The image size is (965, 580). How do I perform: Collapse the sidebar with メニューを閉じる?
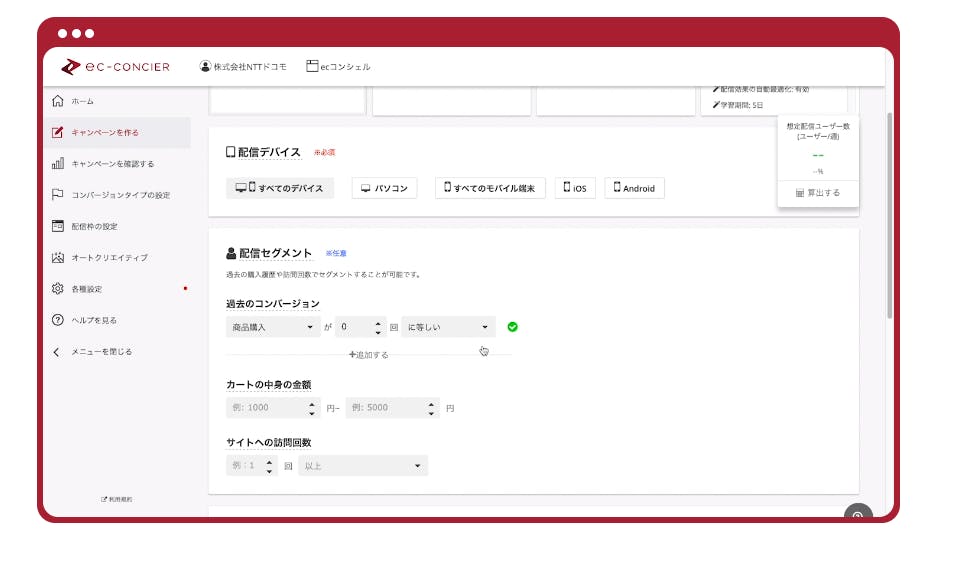click(x=102, y=352)
